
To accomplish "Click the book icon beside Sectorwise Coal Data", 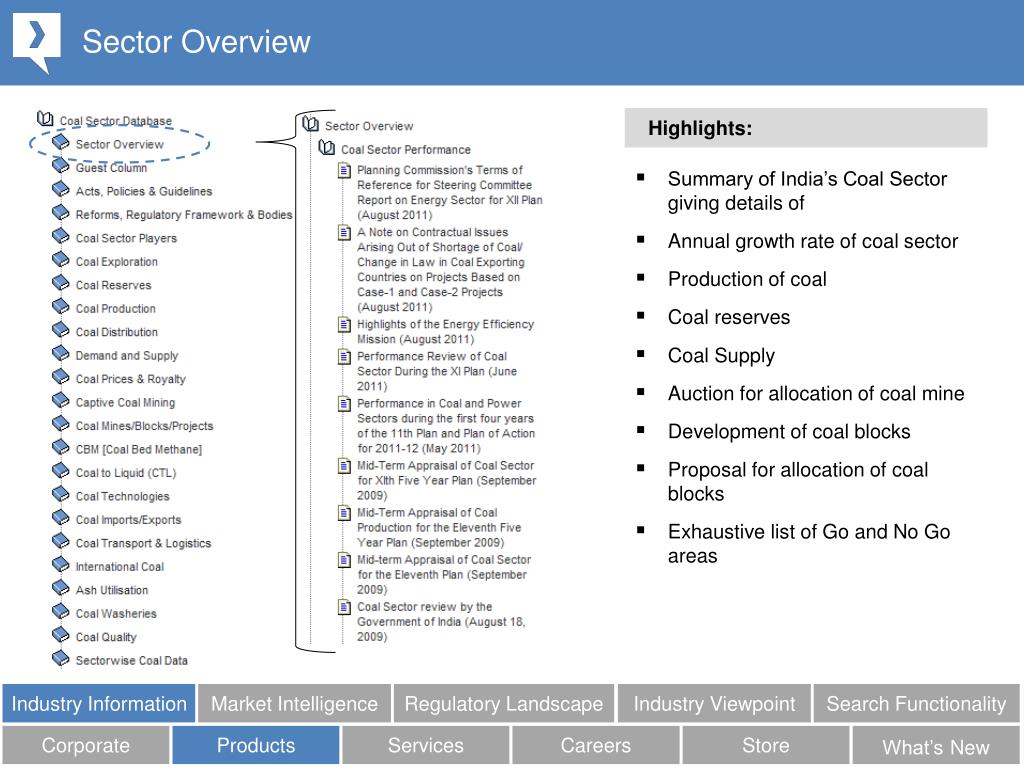I will [x=61, y=659].
